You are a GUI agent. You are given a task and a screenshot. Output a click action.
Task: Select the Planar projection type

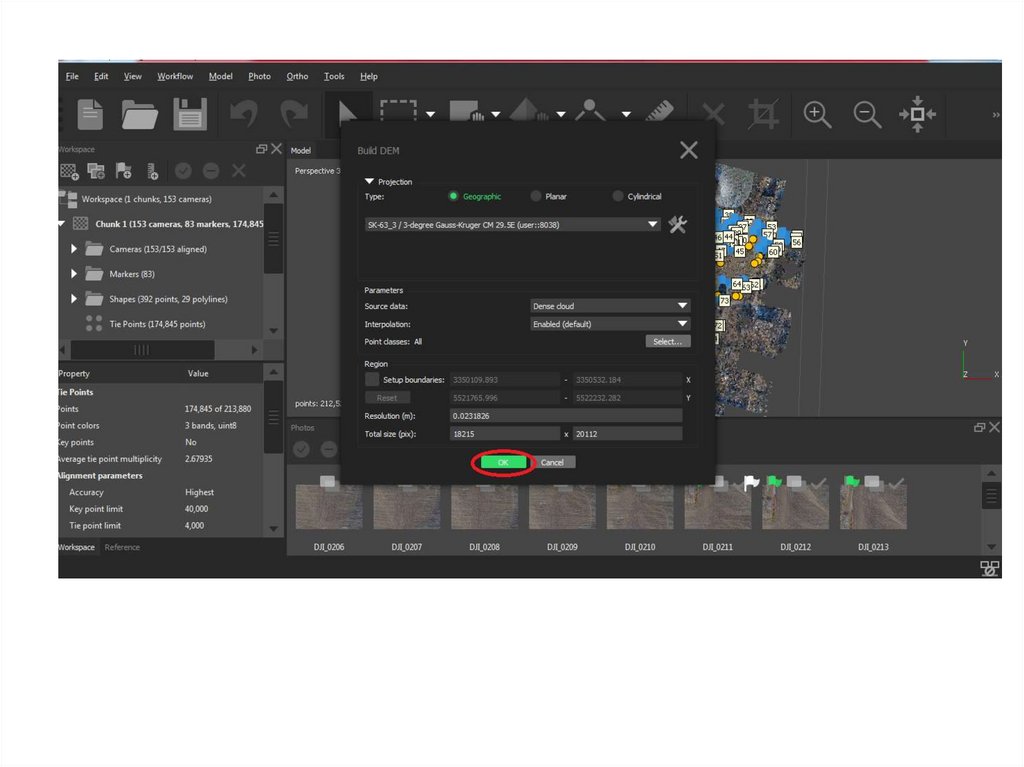pos(537,197)
